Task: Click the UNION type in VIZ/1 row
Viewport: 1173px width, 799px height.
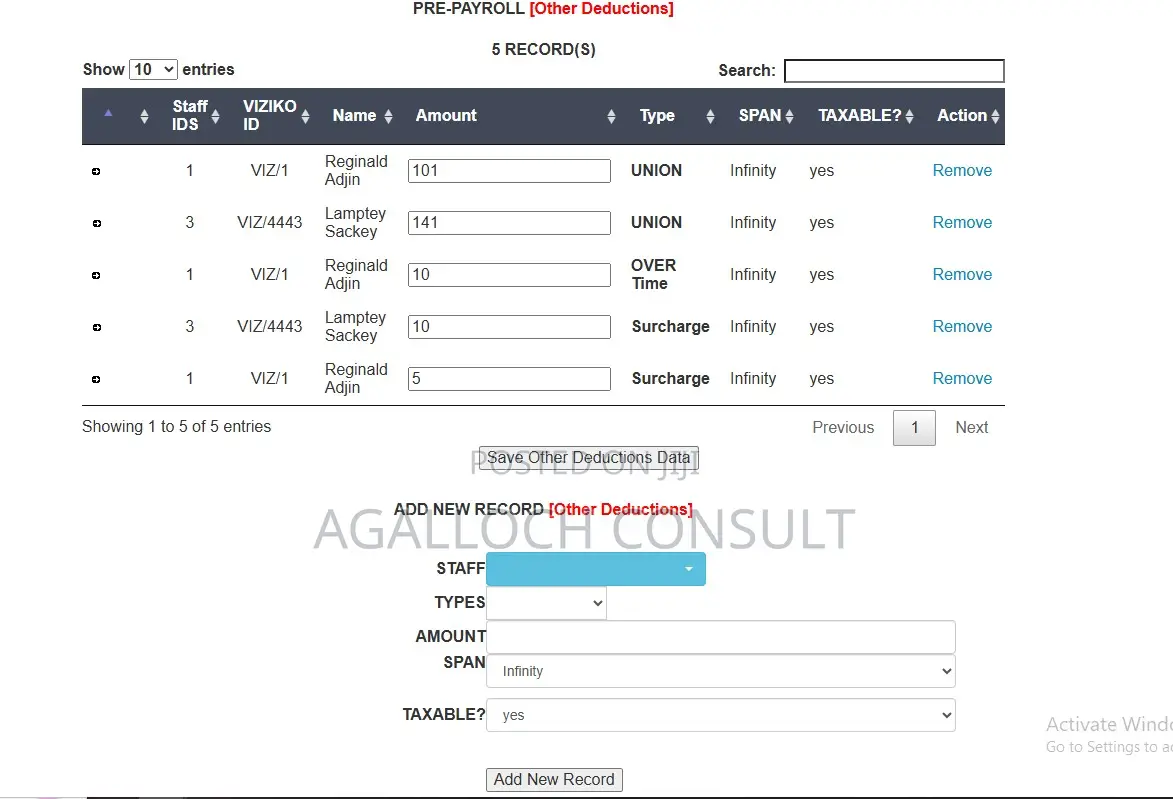Action: pyautogui.click(x=656, y=171)
